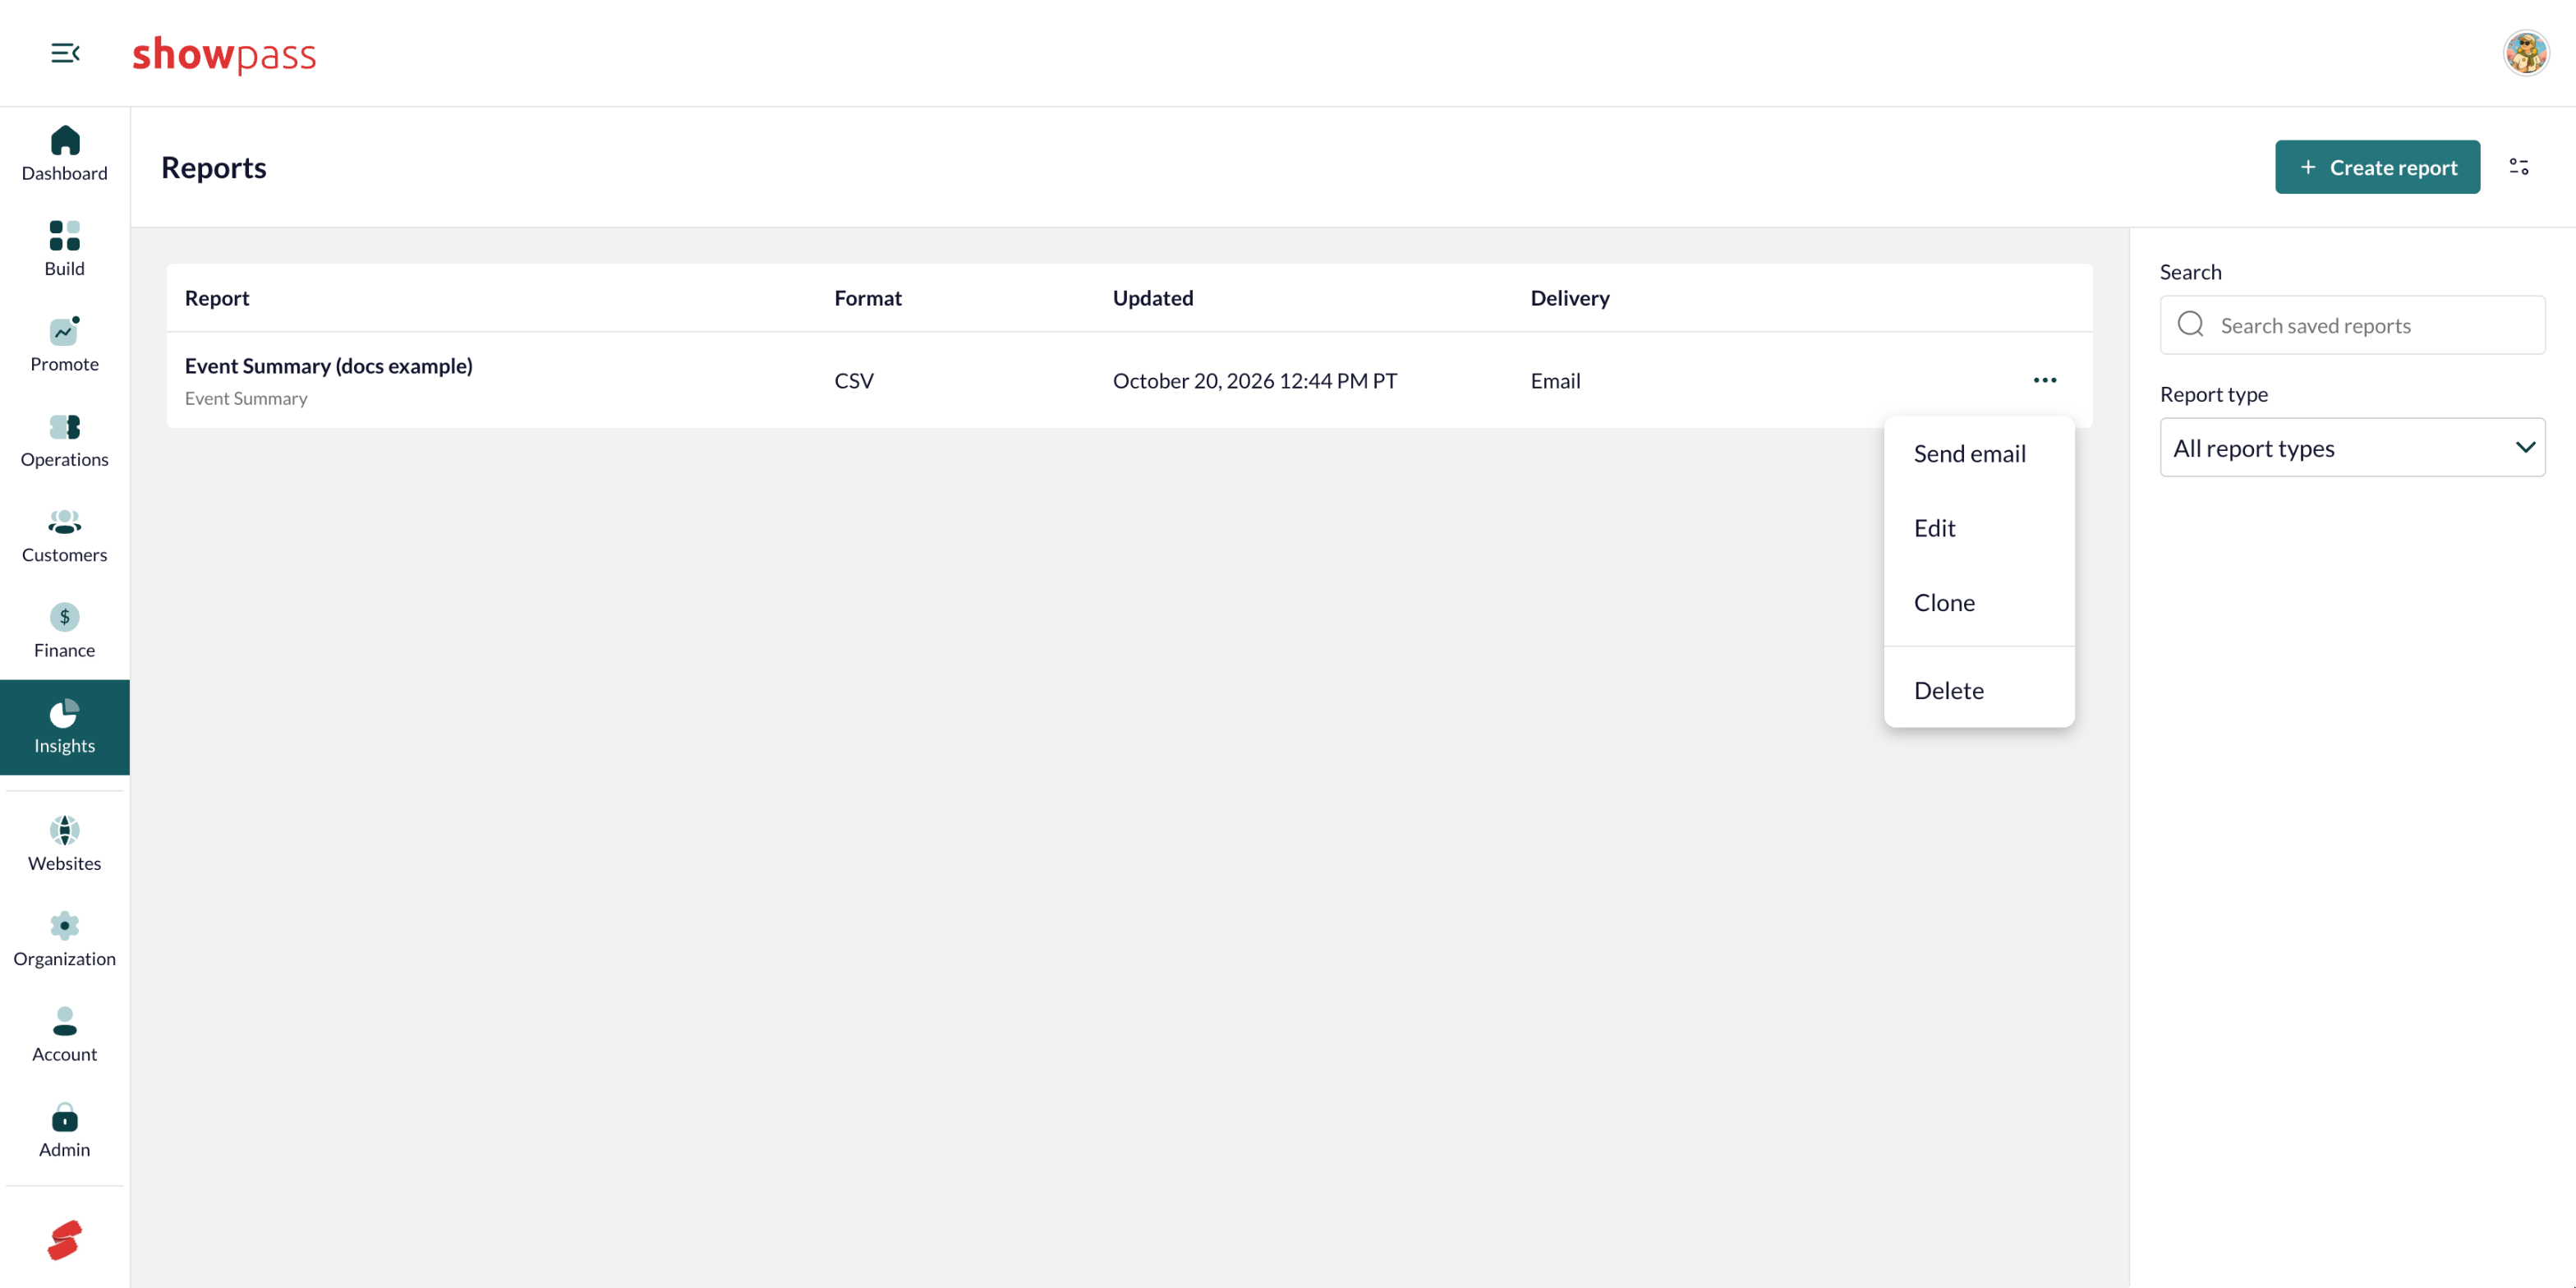Viewport: 2576px width, 1288px height.
Task: Click the Email delivery cell
Action: 1555,381
